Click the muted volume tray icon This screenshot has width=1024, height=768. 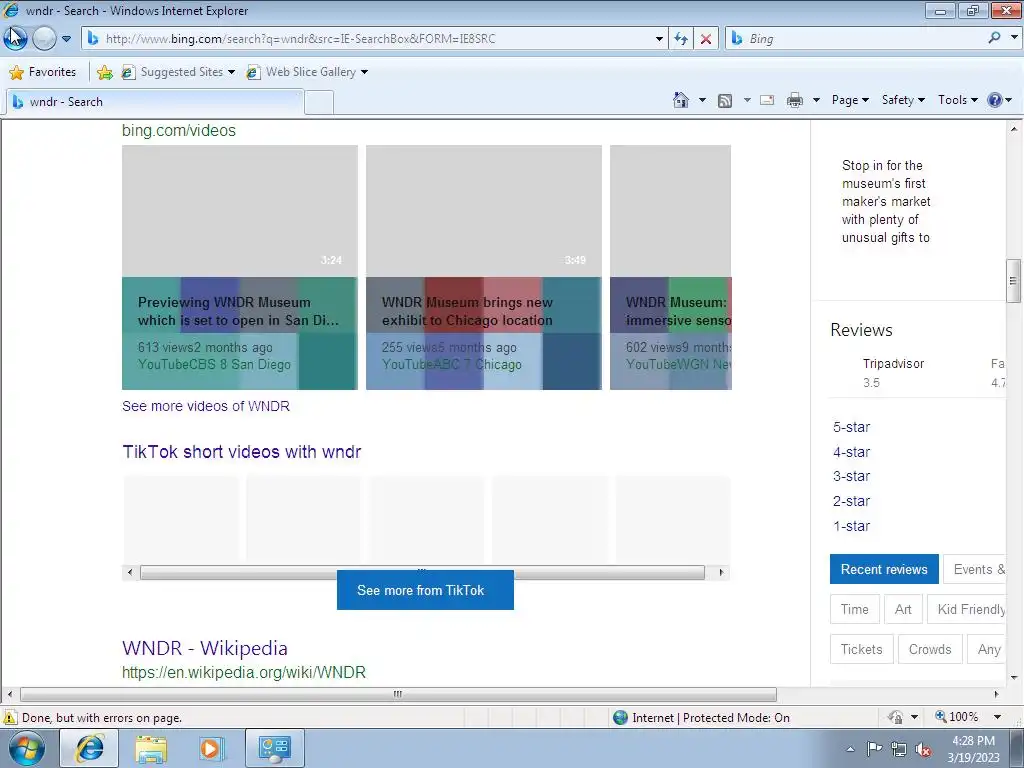923,750
